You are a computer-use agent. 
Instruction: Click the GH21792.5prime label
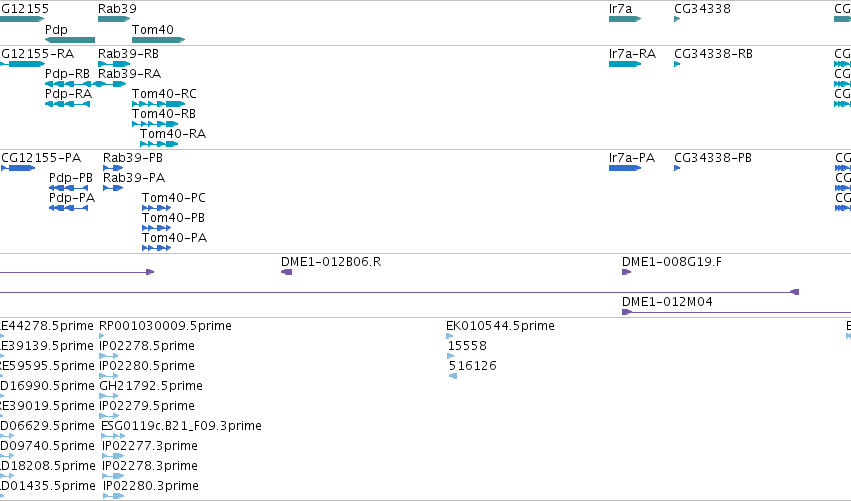tap(151, 386)
